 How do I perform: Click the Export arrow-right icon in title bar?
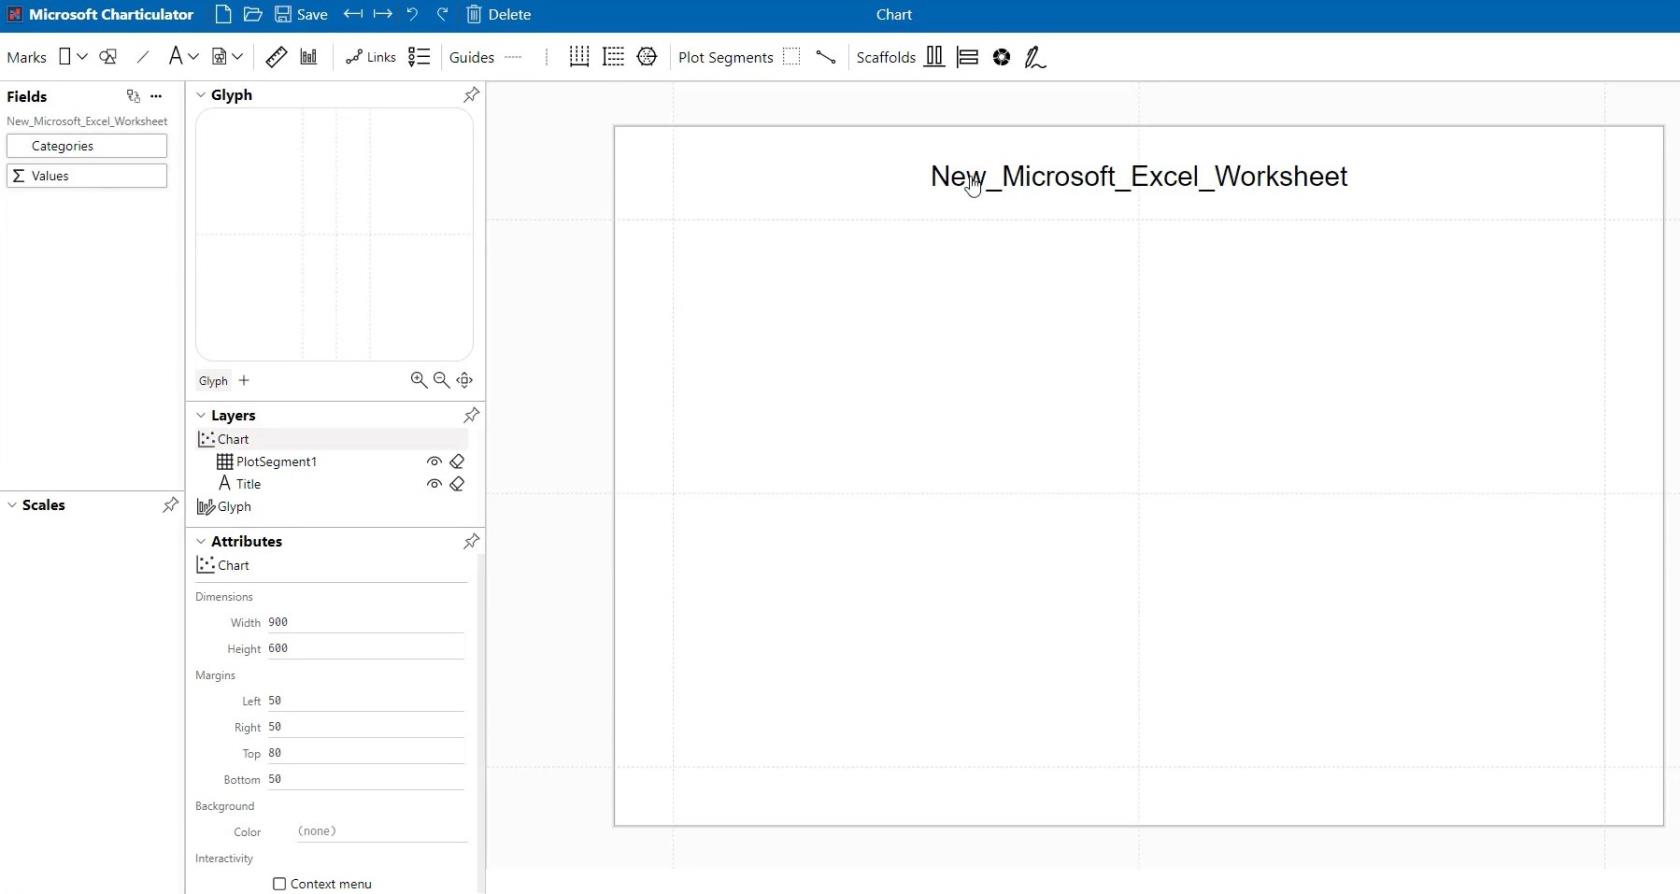click(382, 14)
